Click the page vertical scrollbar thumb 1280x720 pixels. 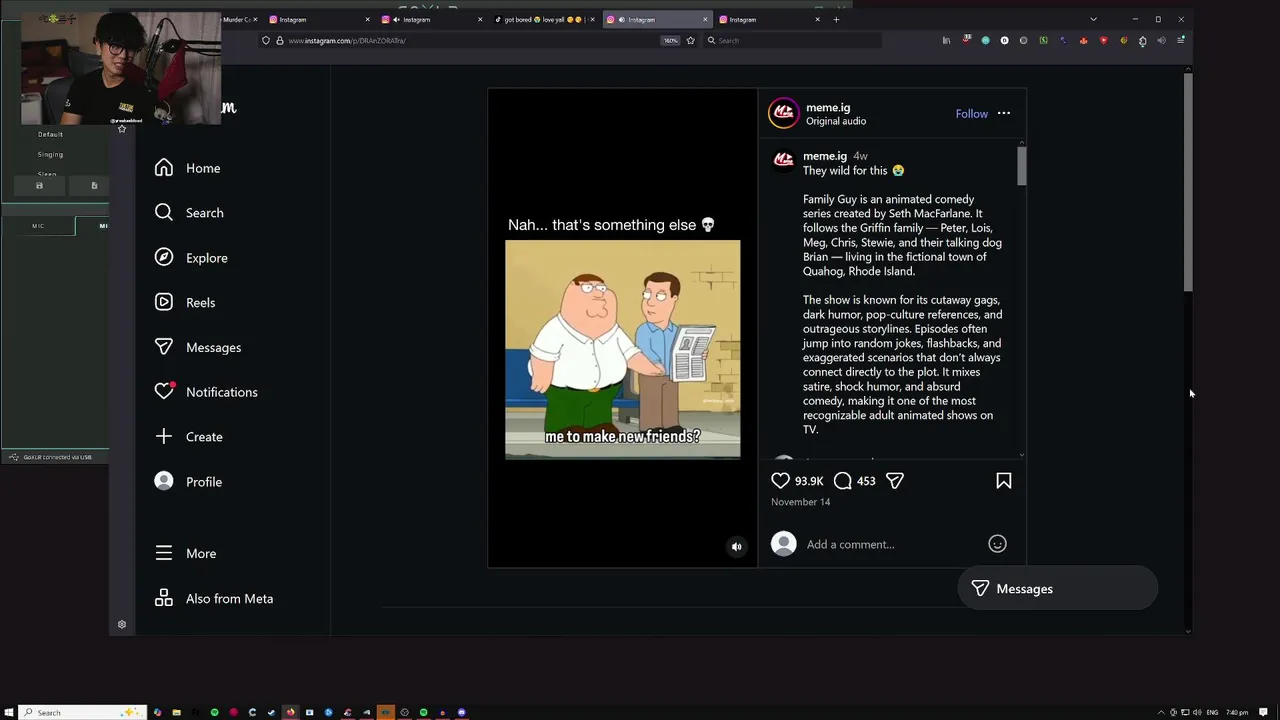click(x=1187, y=182)
